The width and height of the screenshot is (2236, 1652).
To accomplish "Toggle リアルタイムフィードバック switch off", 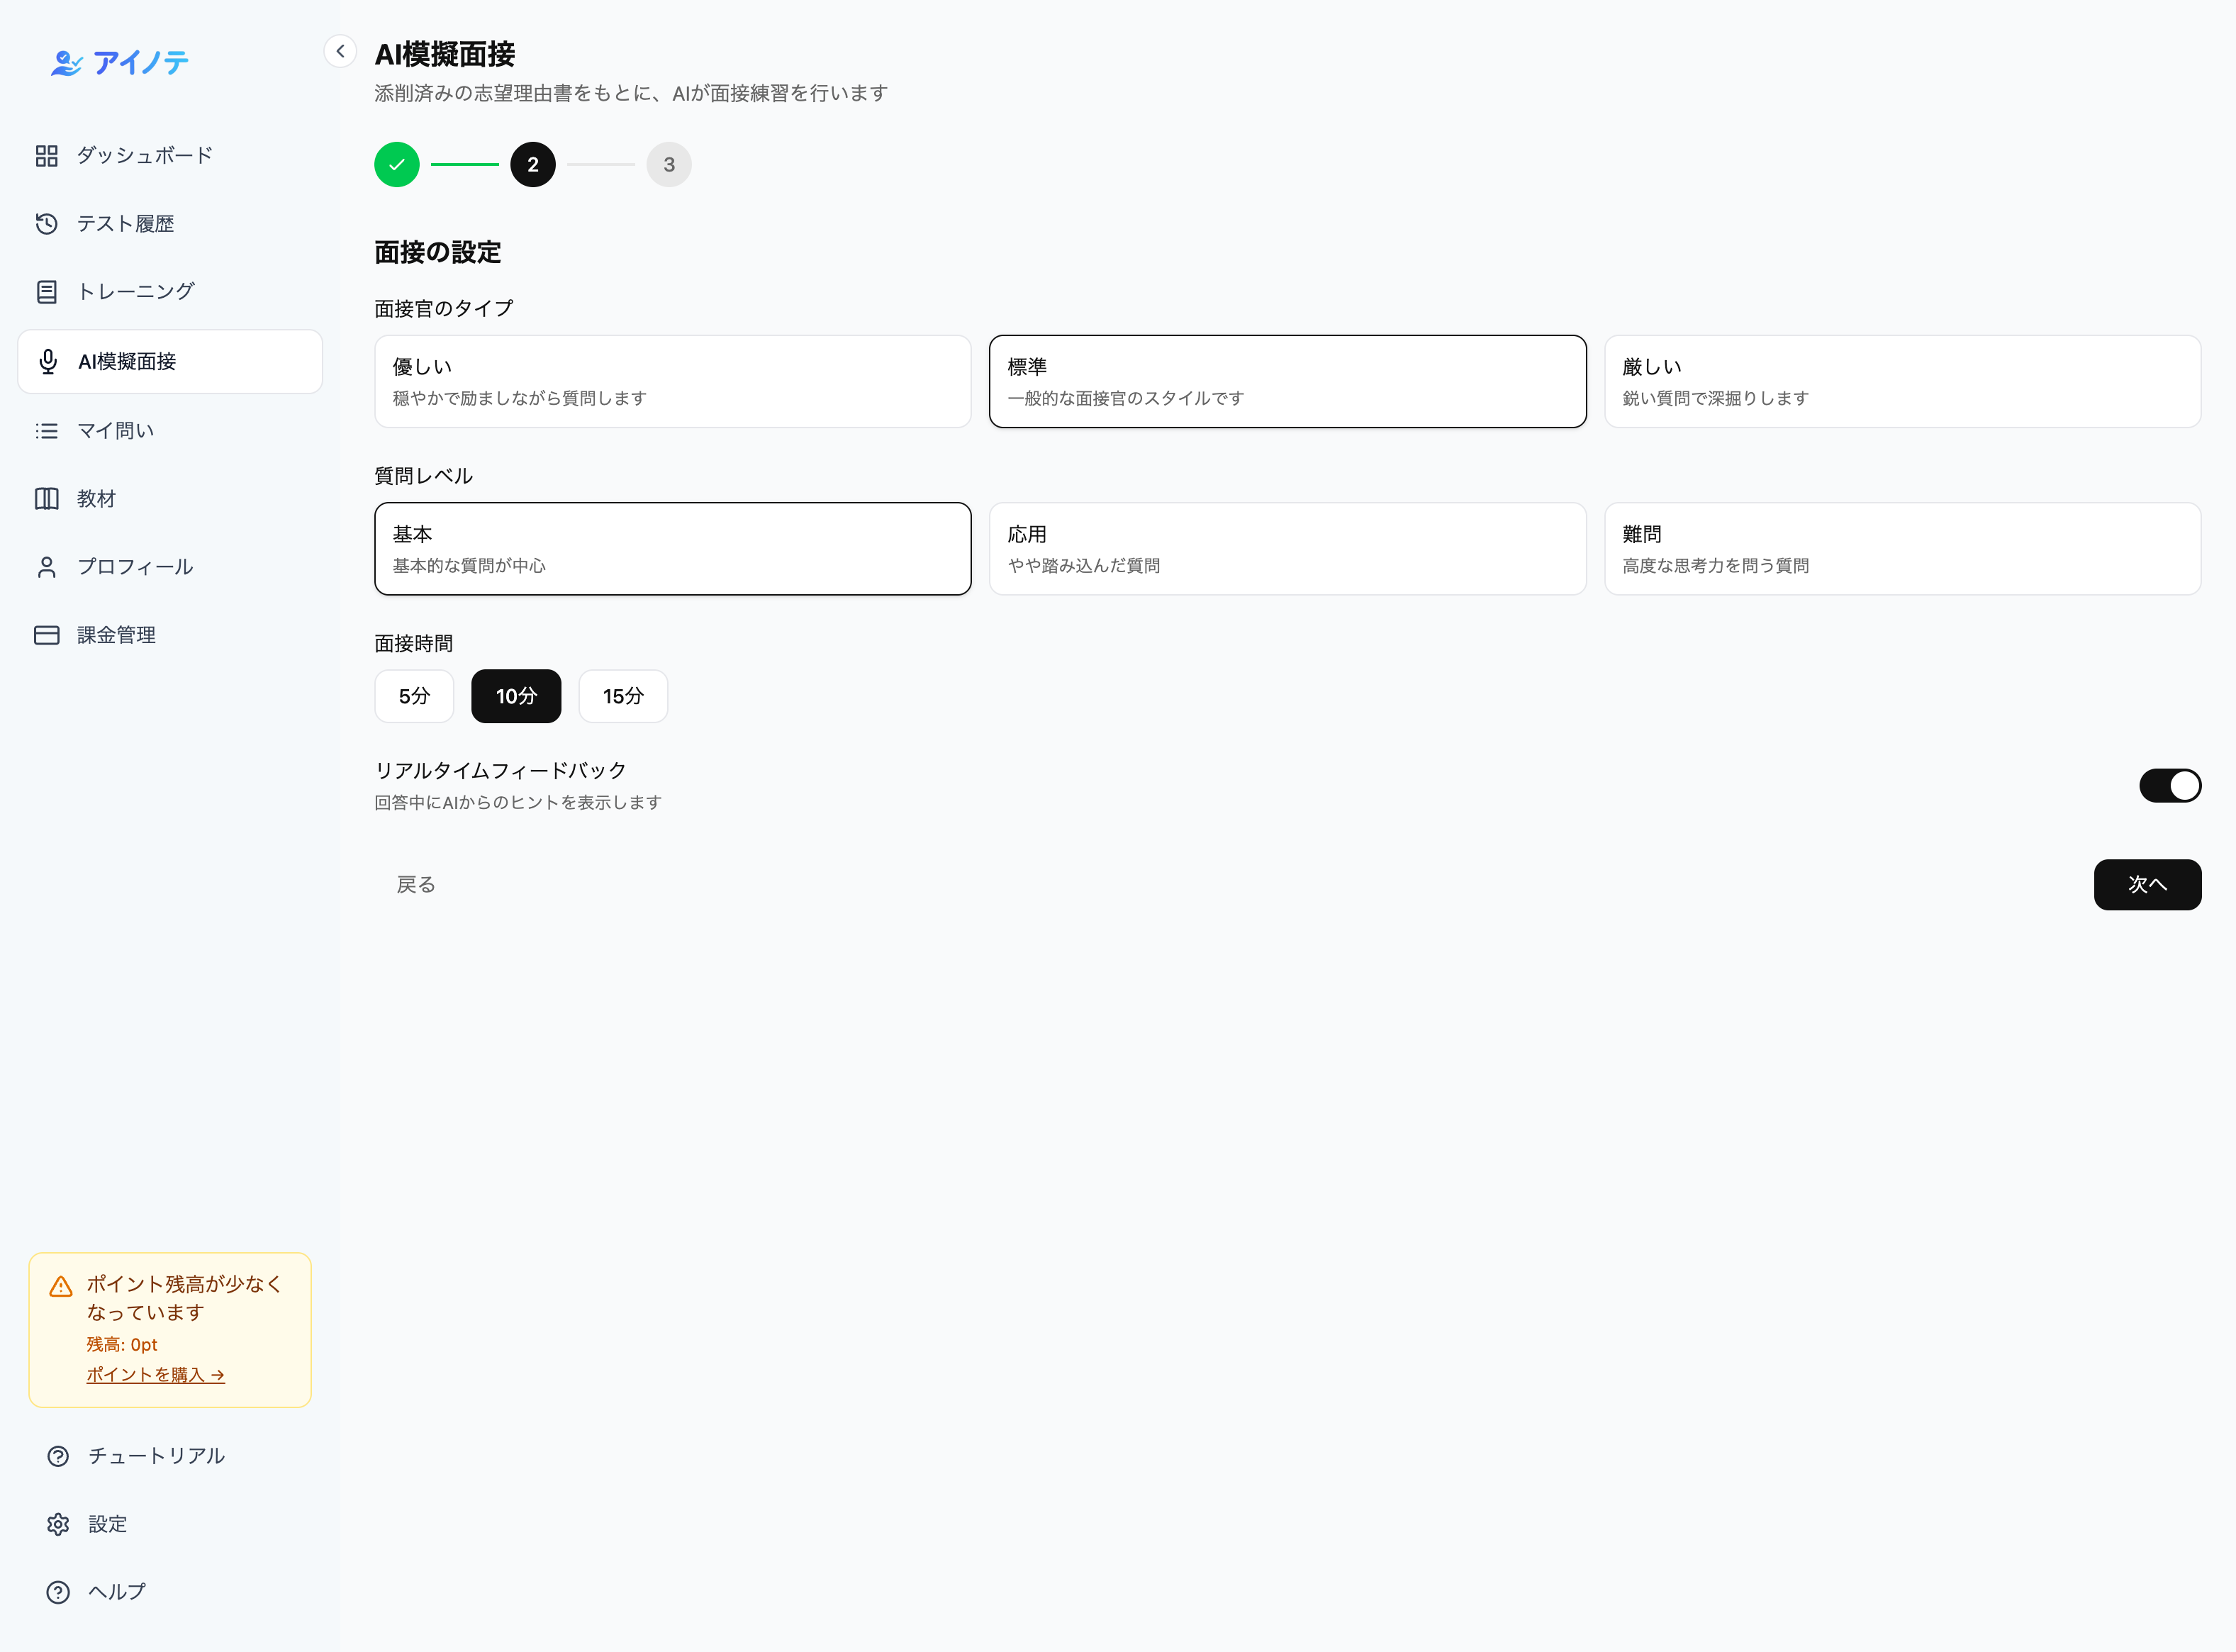I will pos(2169,786).
